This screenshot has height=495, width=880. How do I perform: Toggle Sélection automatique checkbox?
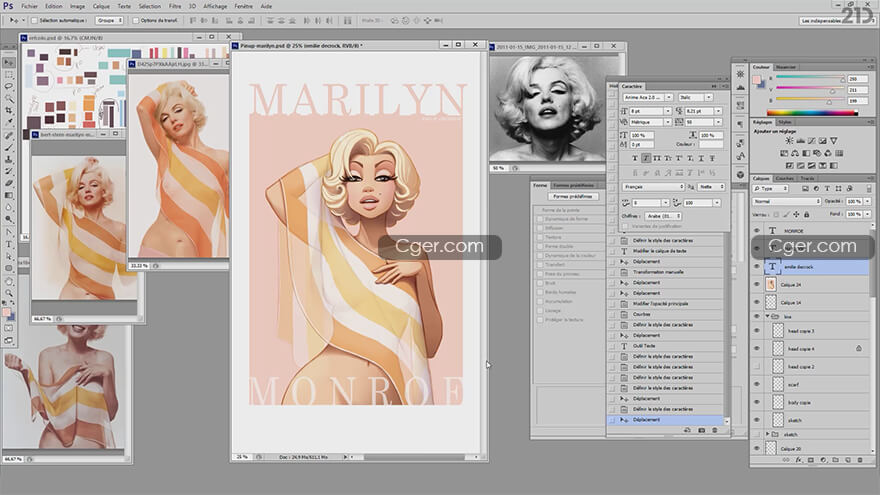[34, 20]
